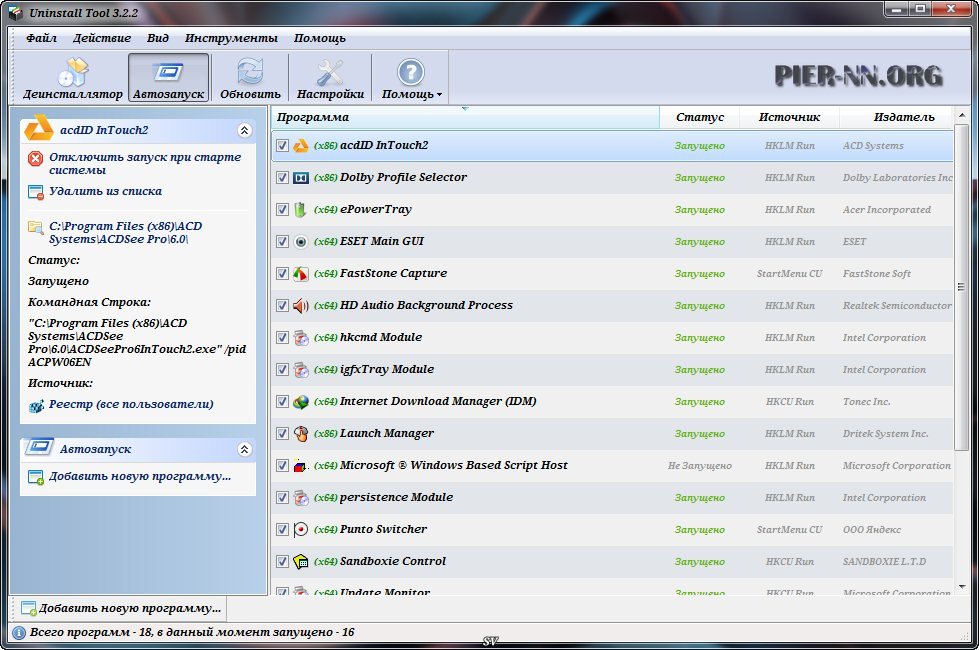979x650 pixels.
Task: Open the Файл menu
Action: (41, 38)
